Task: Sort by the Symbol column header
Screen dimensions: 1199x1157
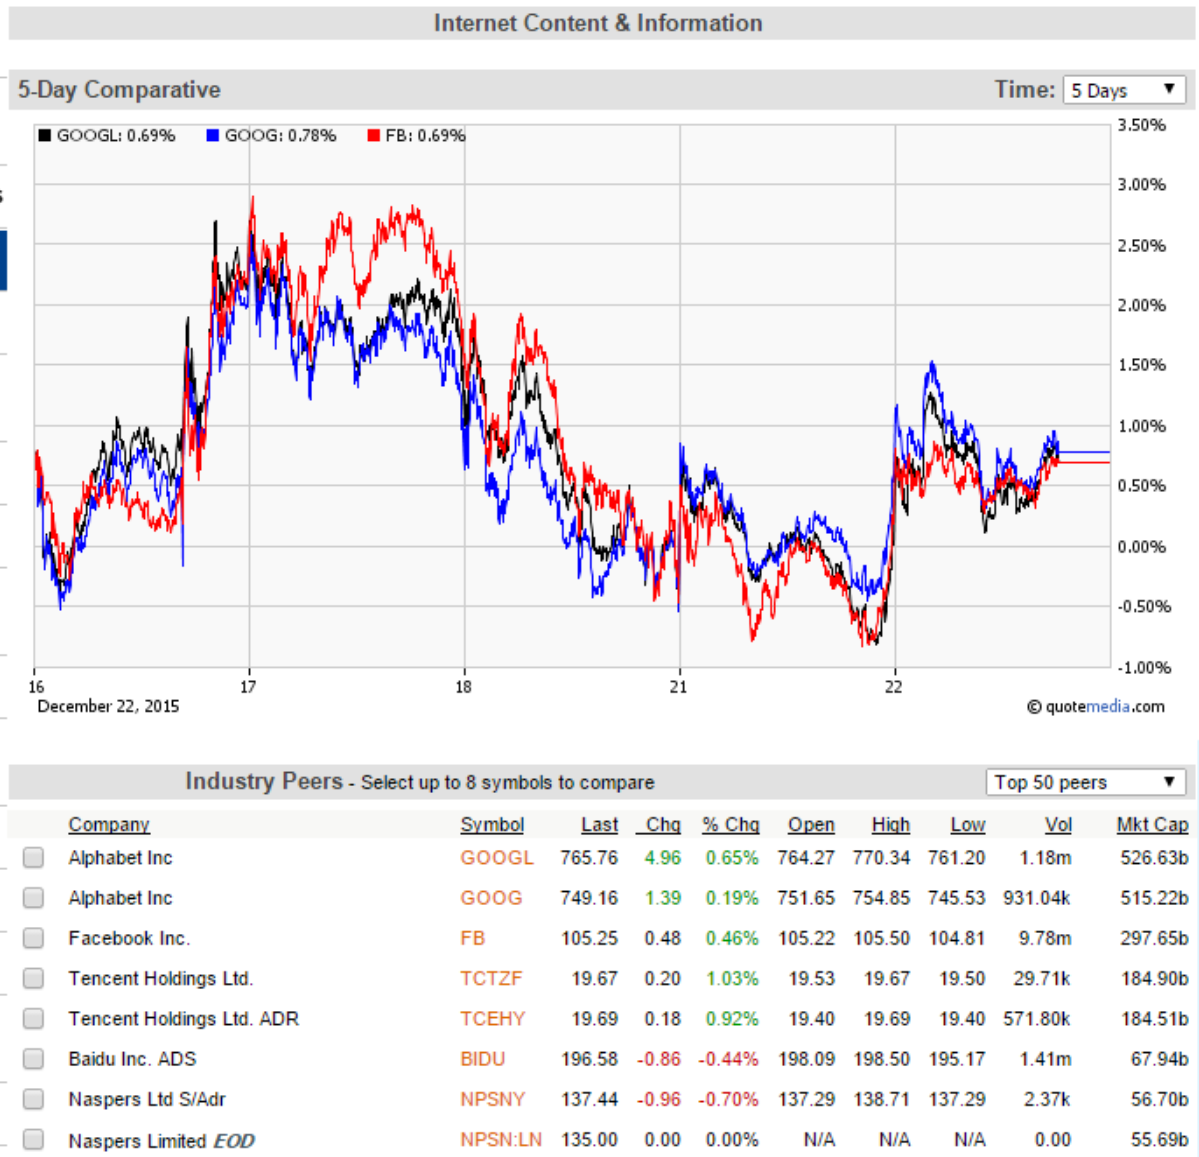Action: pos(492,824)
